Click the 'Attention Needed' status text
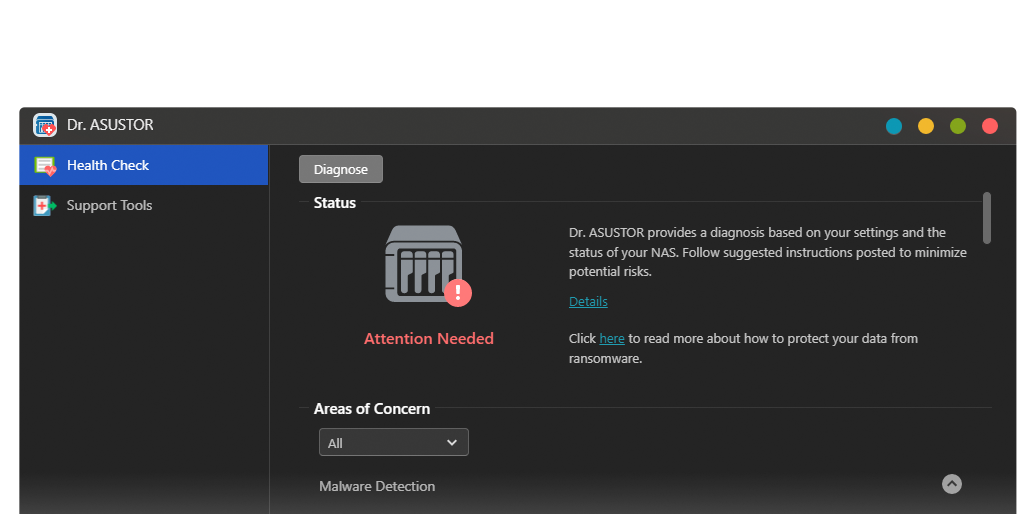Screen dimensions: 1032x514 coord(428,339)
